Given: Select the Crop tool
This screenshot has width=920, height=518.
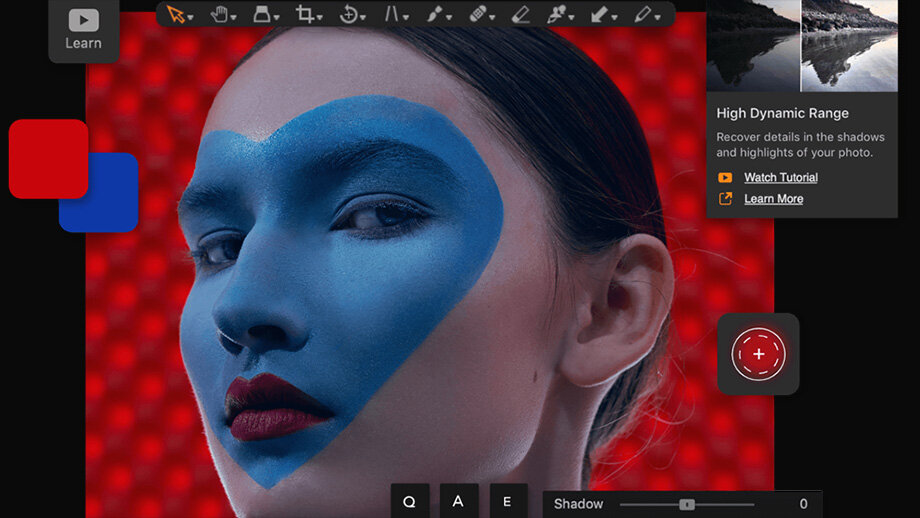Looking at the screenshot, I should click(305, 14).
